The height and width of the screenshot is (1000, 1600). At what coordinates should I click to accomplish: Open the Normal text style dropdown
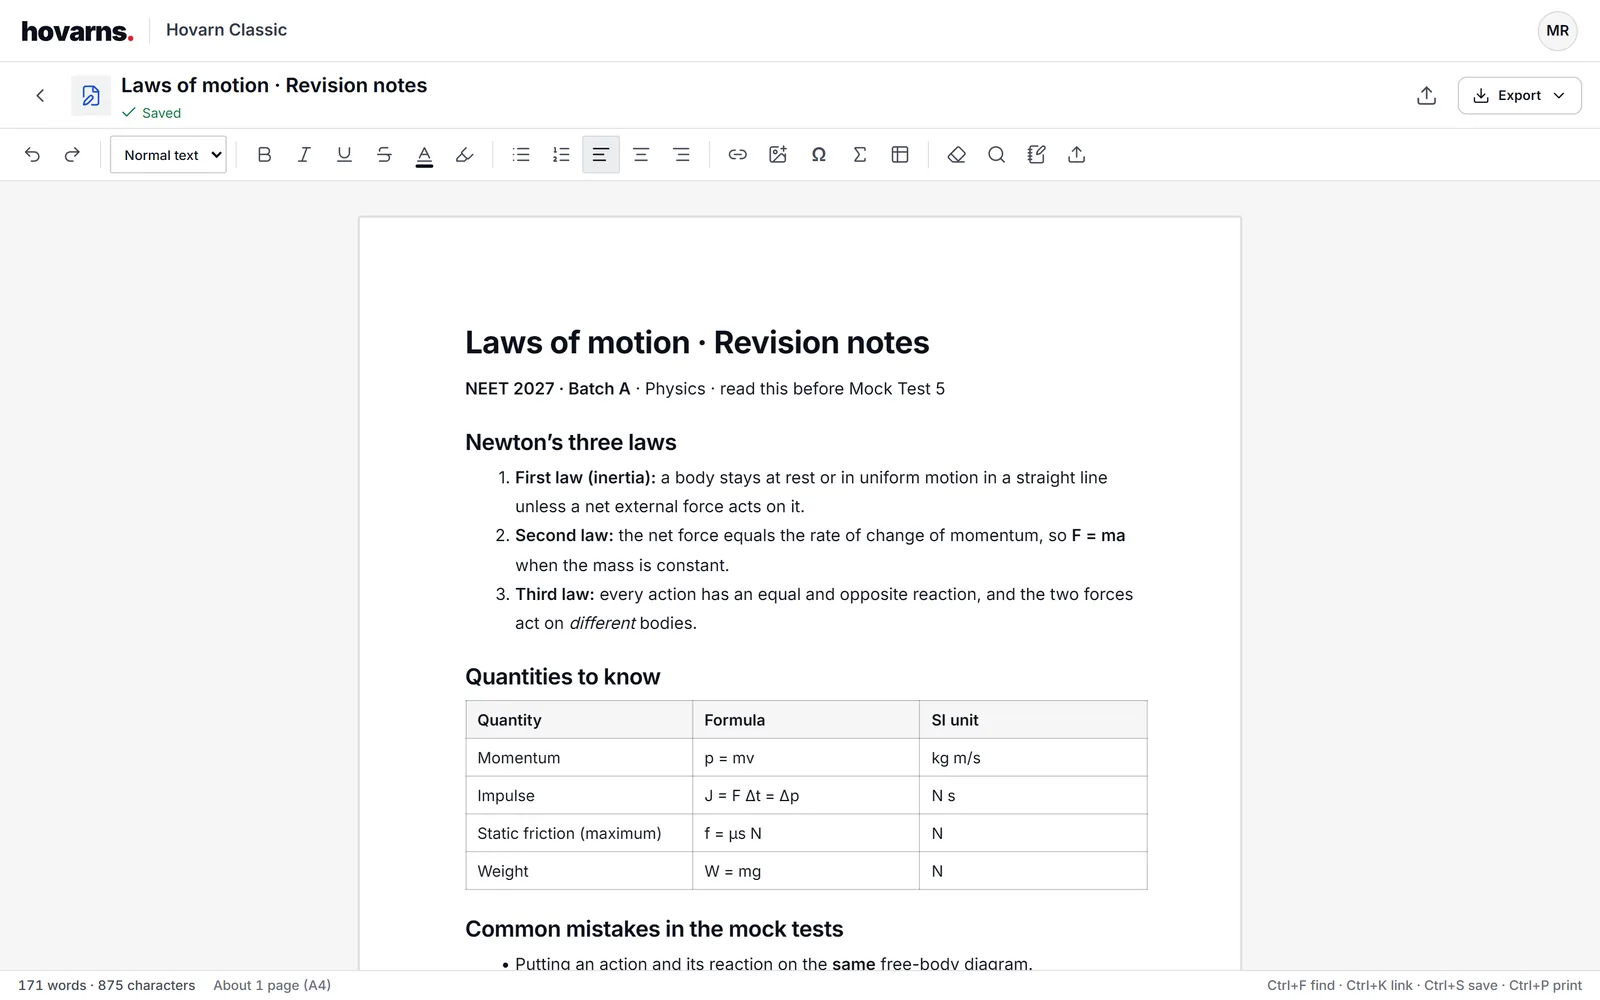tap(168, 155)
